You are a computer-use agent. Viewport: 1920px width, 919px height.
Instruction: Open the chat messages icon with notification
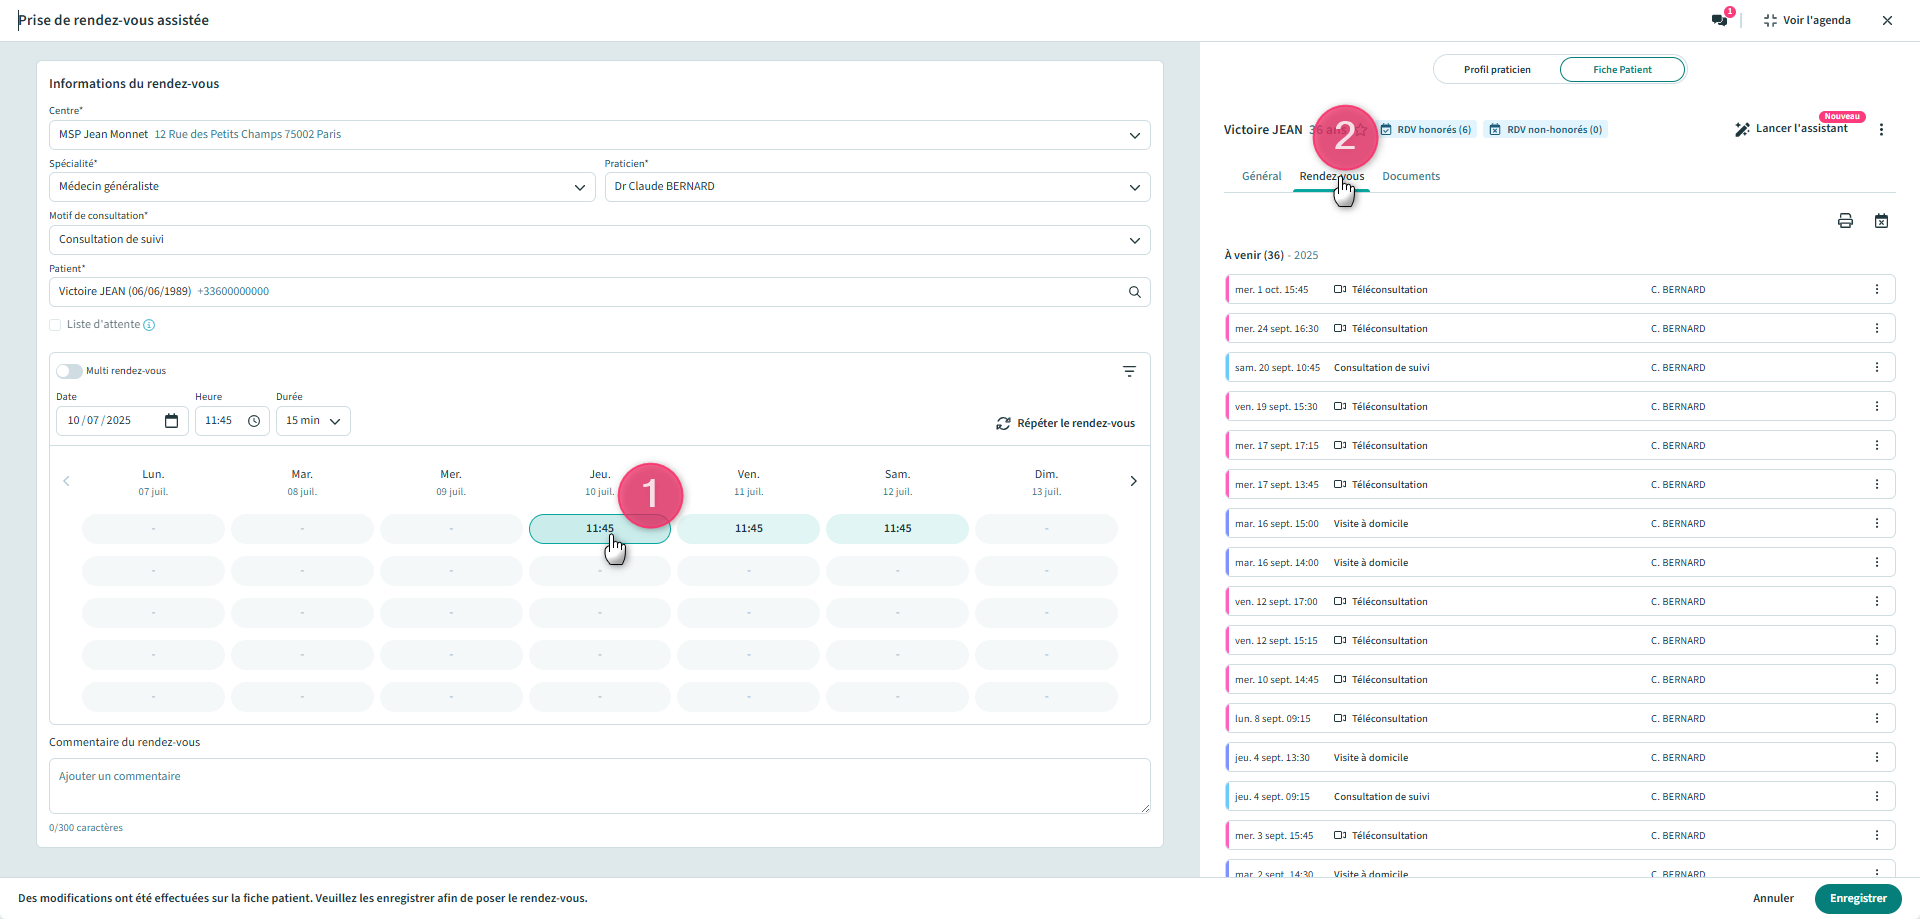click(x=1720, y=20)
